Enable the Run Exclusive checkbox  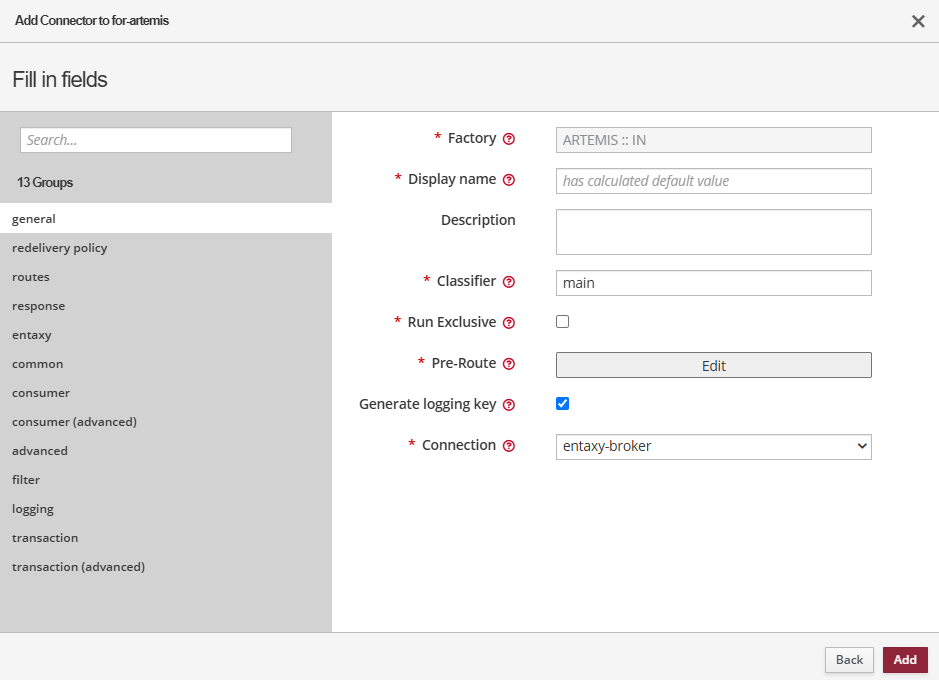point(562,322)
